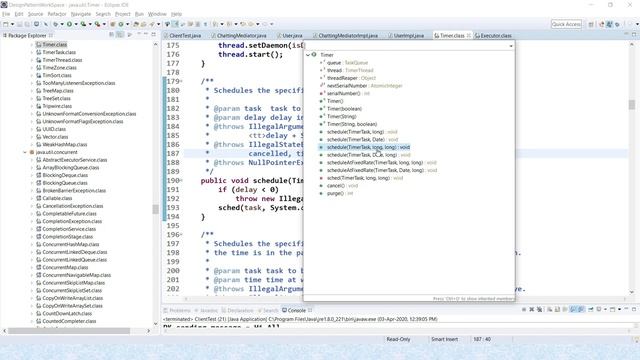
Task: Select Callable.class in Package Explorer
Action: pos(57,198)
